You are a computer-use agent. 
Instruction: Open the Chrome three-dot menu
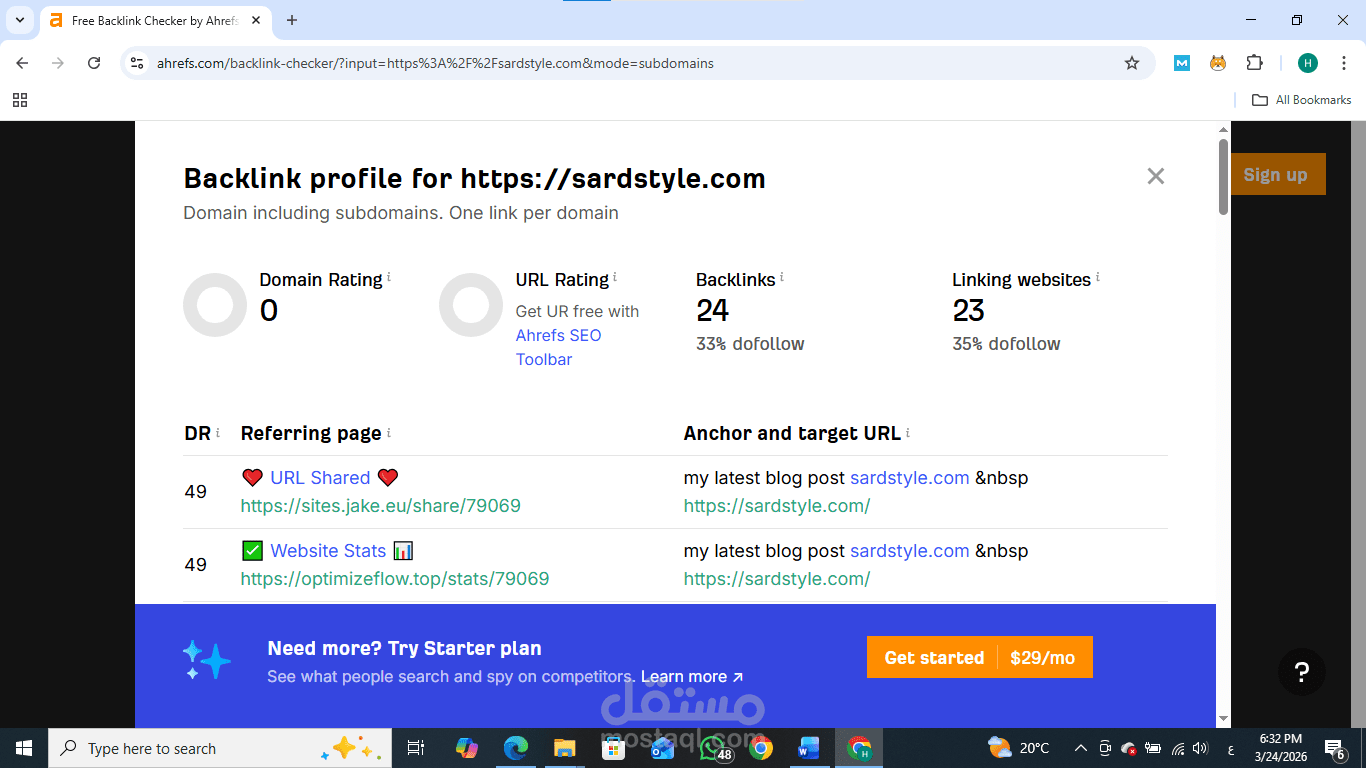(x=1343, y=63)
